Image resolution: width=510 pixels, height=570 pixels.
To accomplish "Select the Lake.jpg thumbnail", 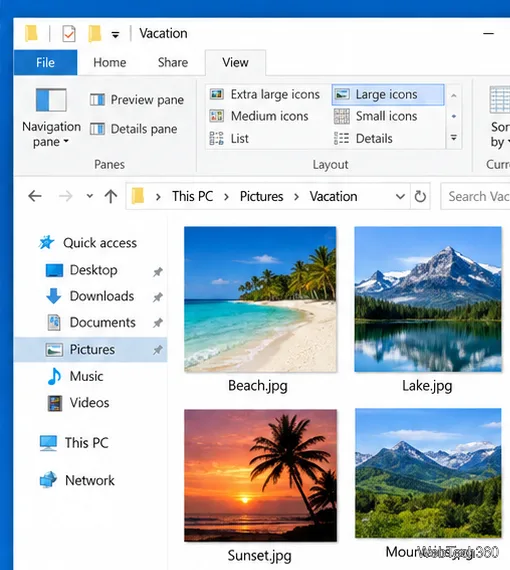I will point(428,299).
